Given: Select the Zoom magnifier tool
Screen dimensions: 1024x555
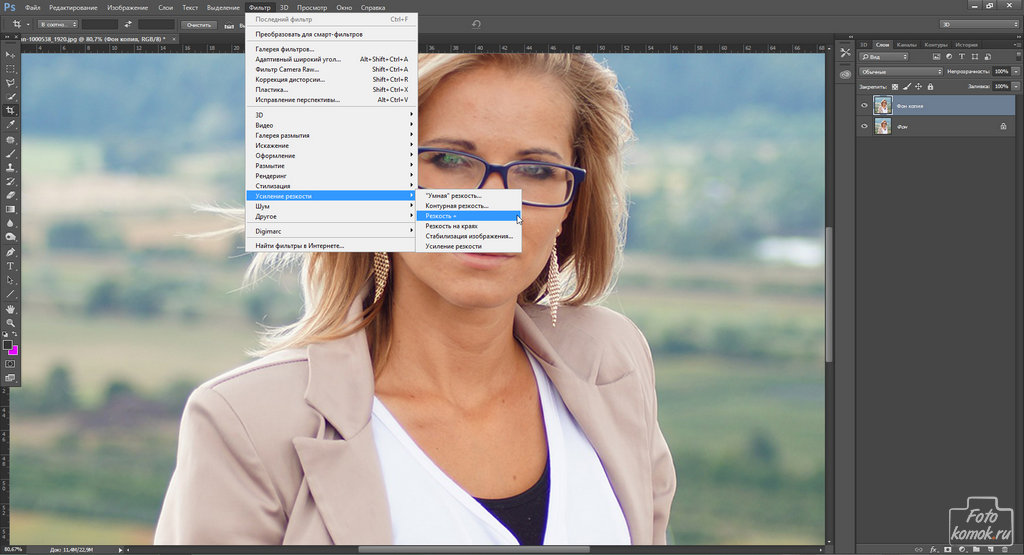Looking at the screenshot, I should [x=10, y=323].
